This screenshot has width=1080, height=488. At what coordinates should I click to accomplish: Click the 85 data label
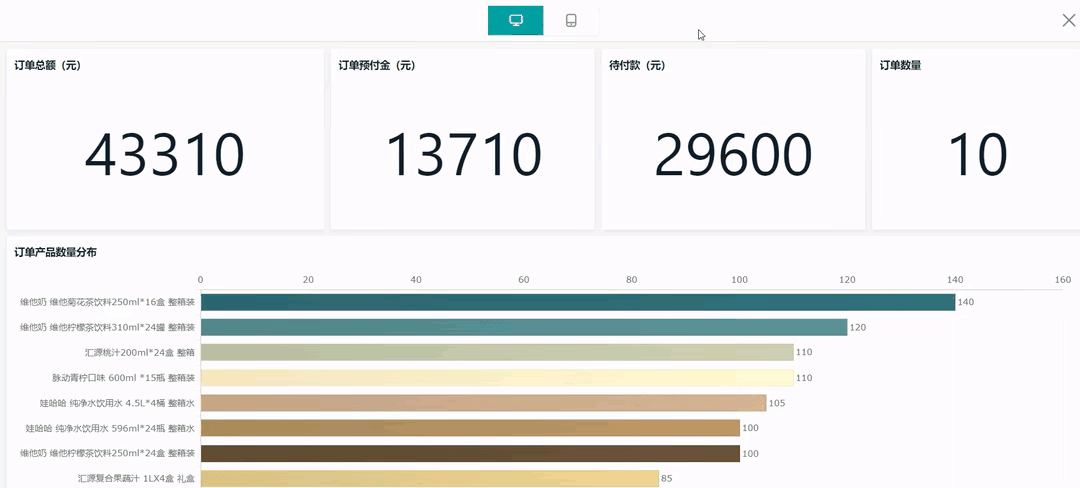click(x=667, y=478)
